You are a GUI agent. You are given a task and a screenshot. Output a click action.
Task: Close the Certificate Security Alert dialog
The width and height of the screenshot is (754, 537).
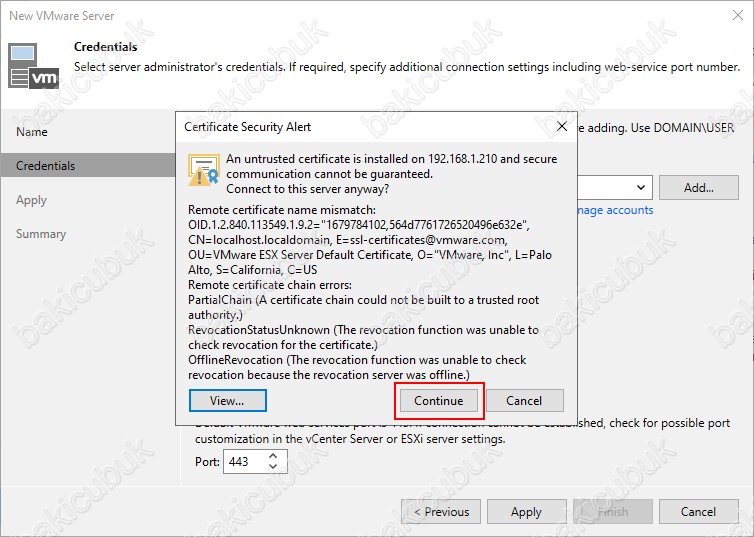(562, 126)
